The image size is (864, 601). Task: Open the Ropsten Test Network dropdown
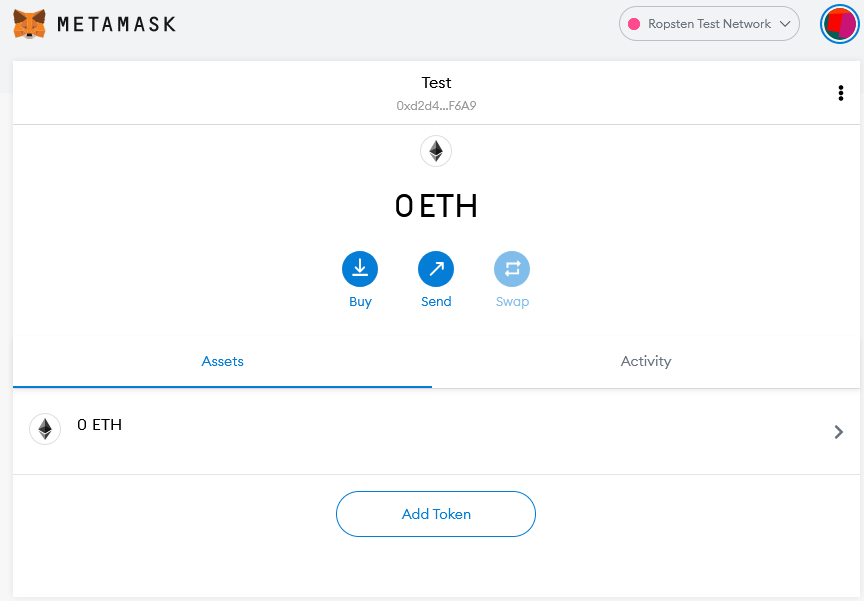point(709,24)
